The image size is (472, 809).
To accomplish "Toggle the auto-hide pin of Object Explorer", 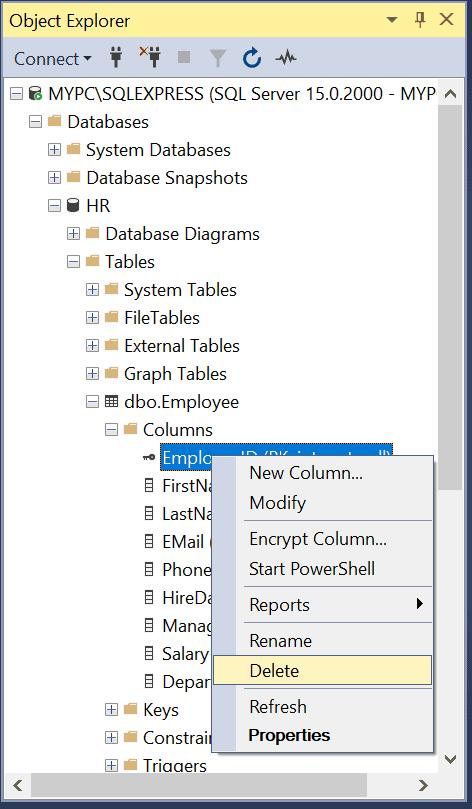I will click(x=420, y=20).
